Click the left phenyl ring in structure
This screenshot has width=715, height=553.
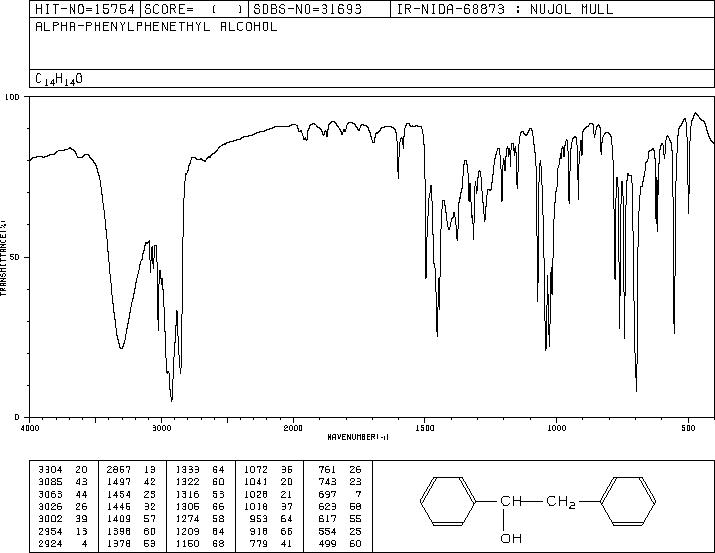pyautogui.click(x=448, y=501)
